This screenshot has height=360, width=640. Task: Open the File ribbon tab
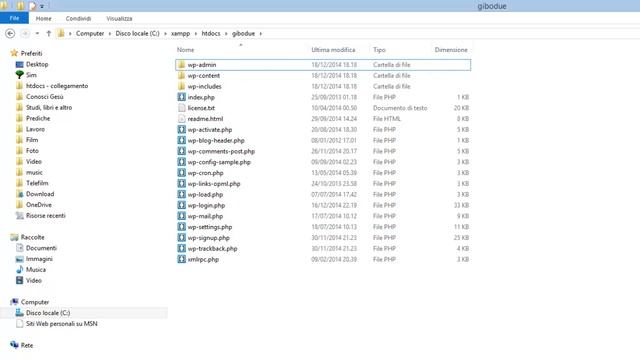(x=14, y=18)
